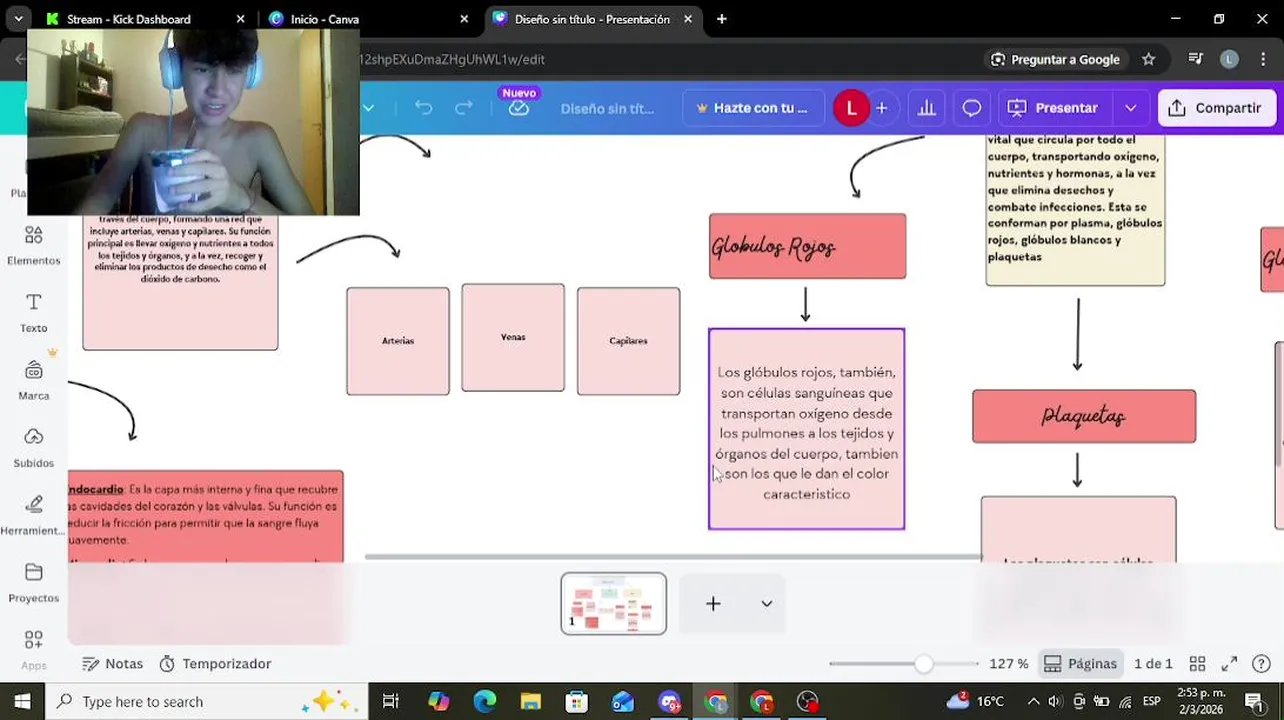The image size is (1284, 720).
Task: Expand the file menu chevron in Canva toolbar
Action: point(368,108)
